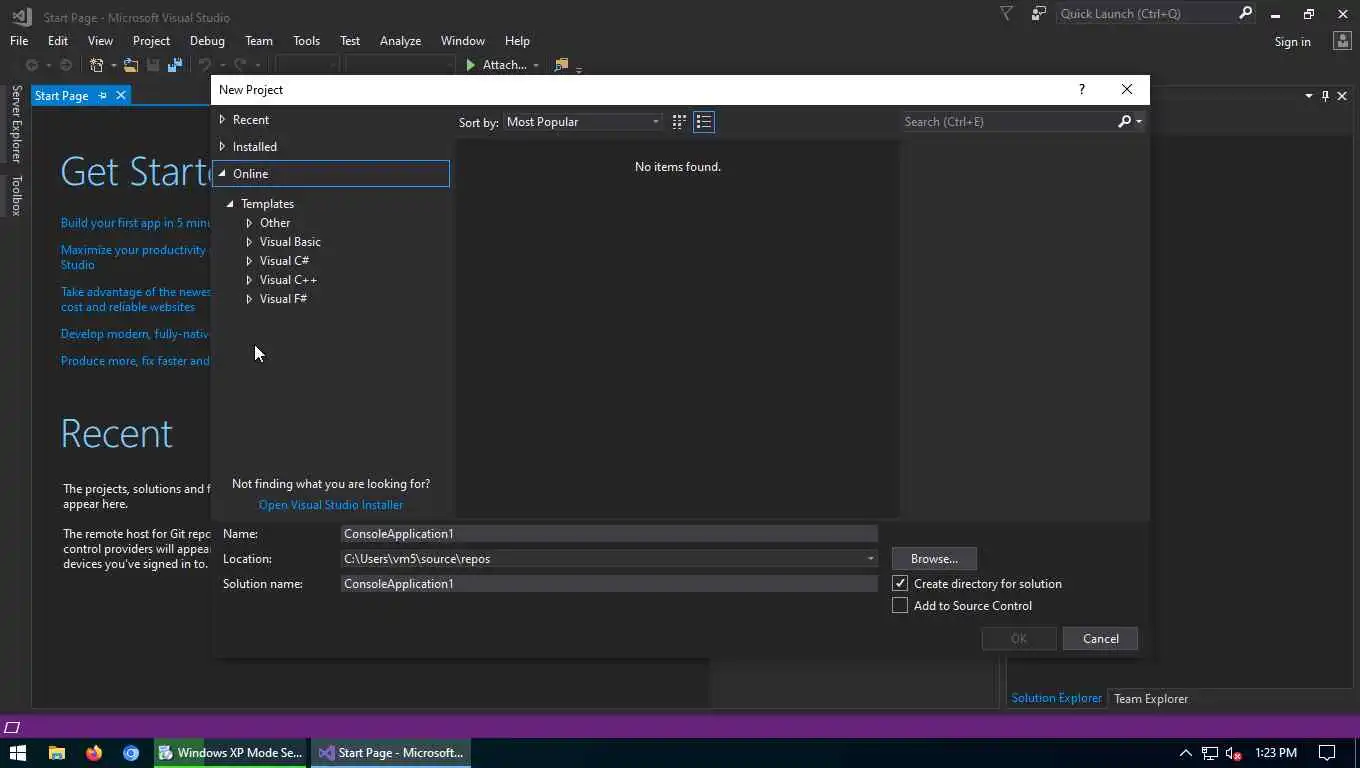Screen dimensions: 1360x768
Task: Click the Quick Launch magnifier icon
Action: point(1245,13)
